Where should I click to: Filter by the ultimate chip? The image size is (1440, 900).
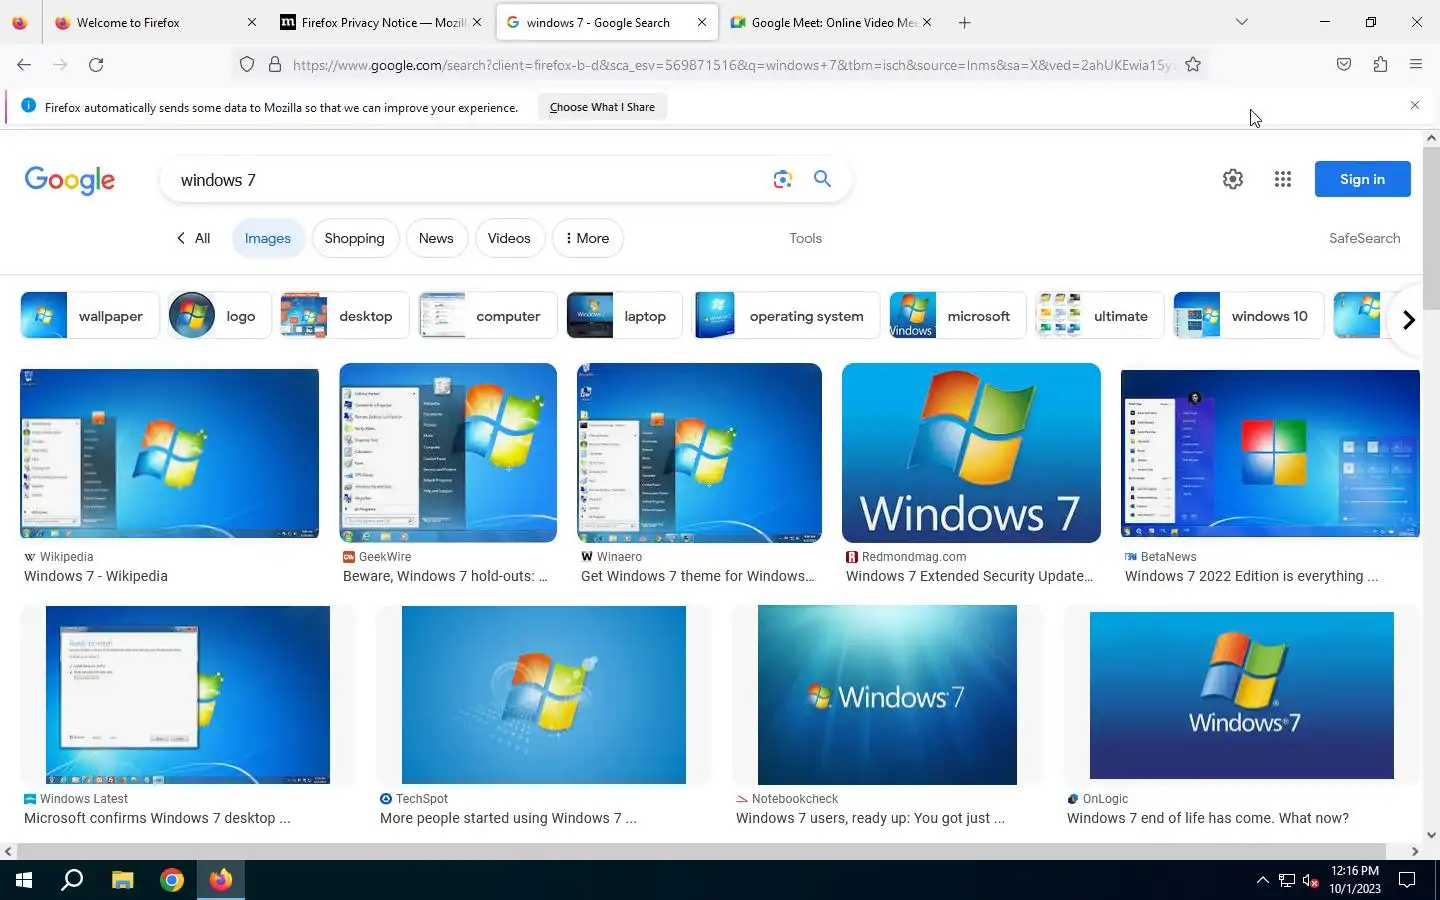pyautogui.click(x=1100, y=316)
